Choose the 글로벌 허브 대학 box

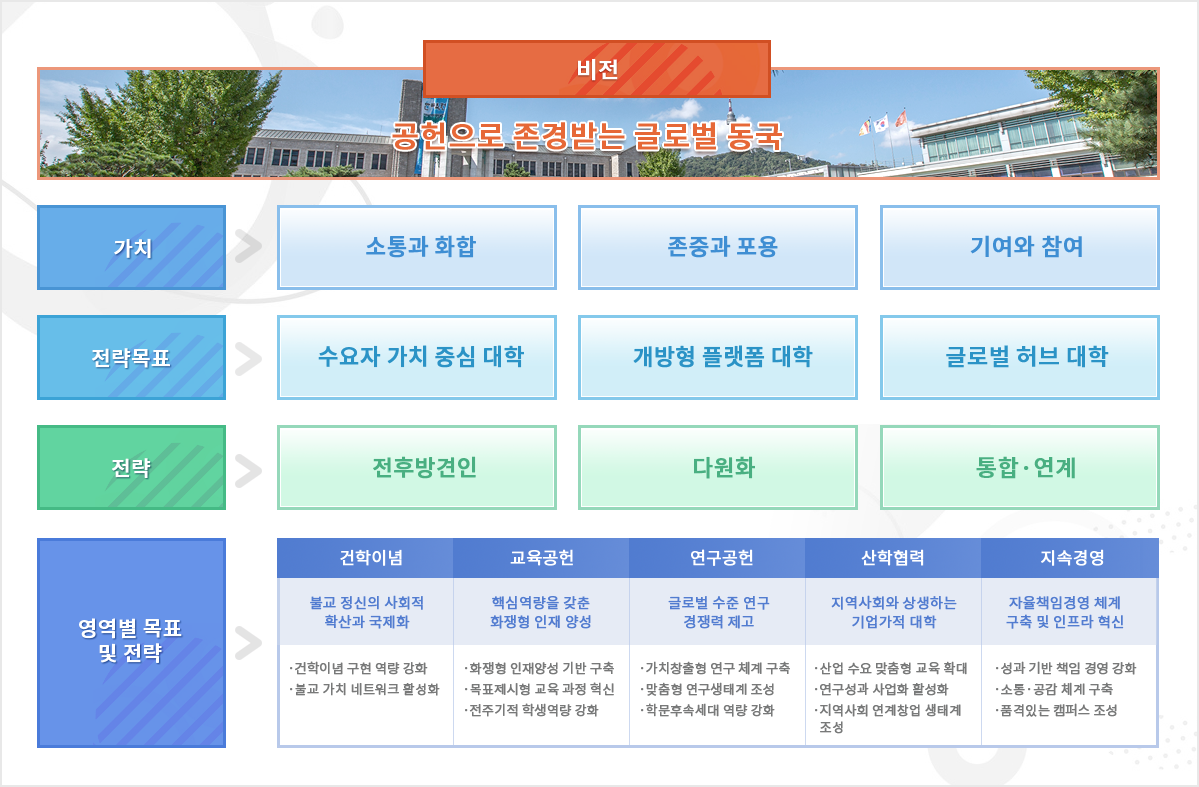pos(1020,357)
